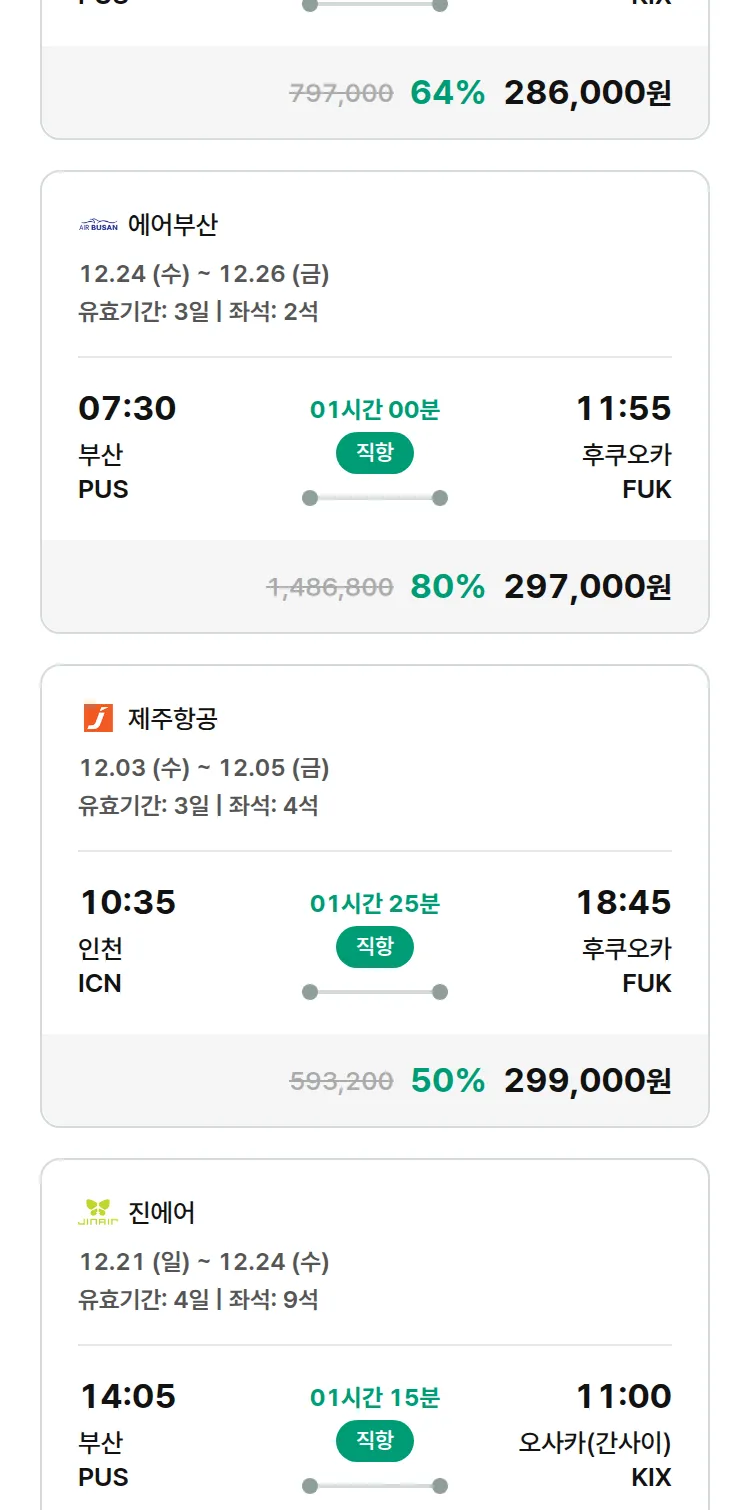Click the Jin Air butterfly logo
Viewport: 750px width, 1510px height.
coord(98,1212)
